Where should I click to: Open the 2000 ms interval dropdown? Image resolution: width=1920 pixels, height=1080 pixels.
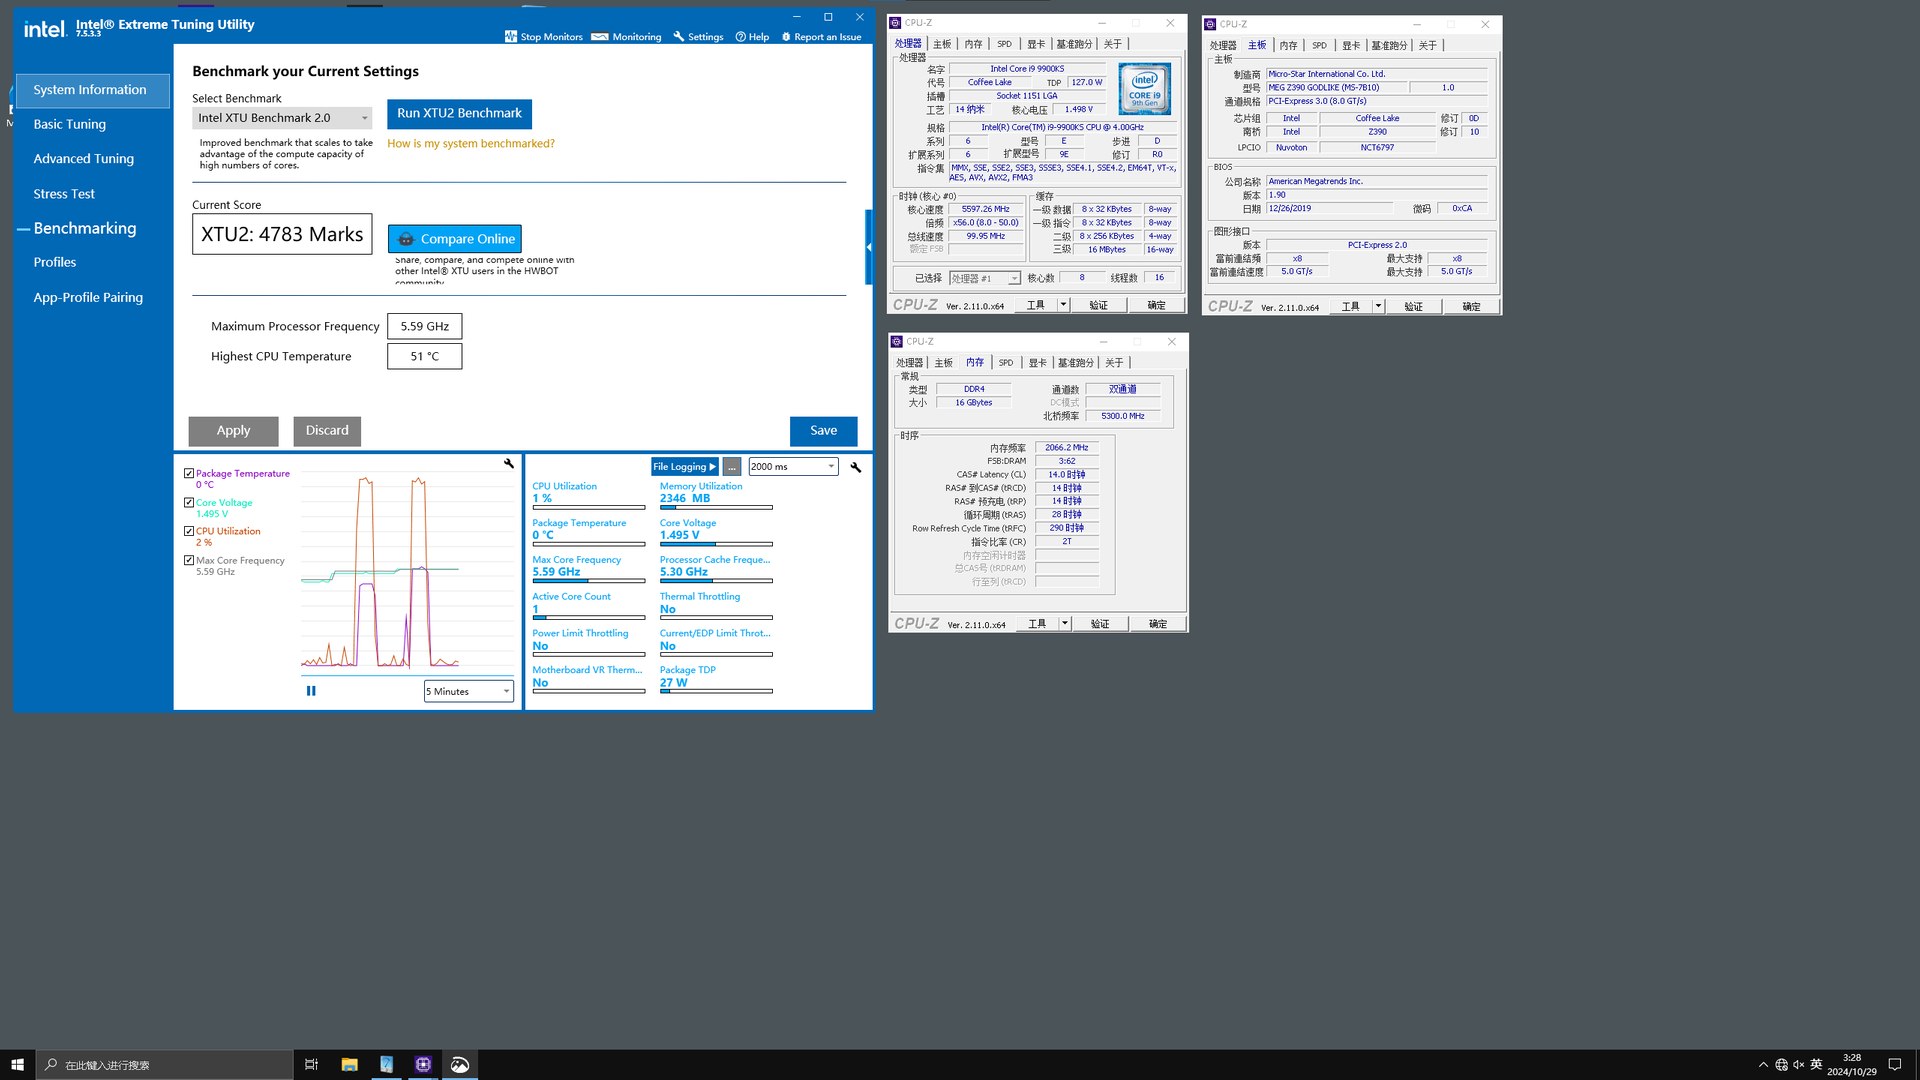pyautogui.click(x=793, y=467)
